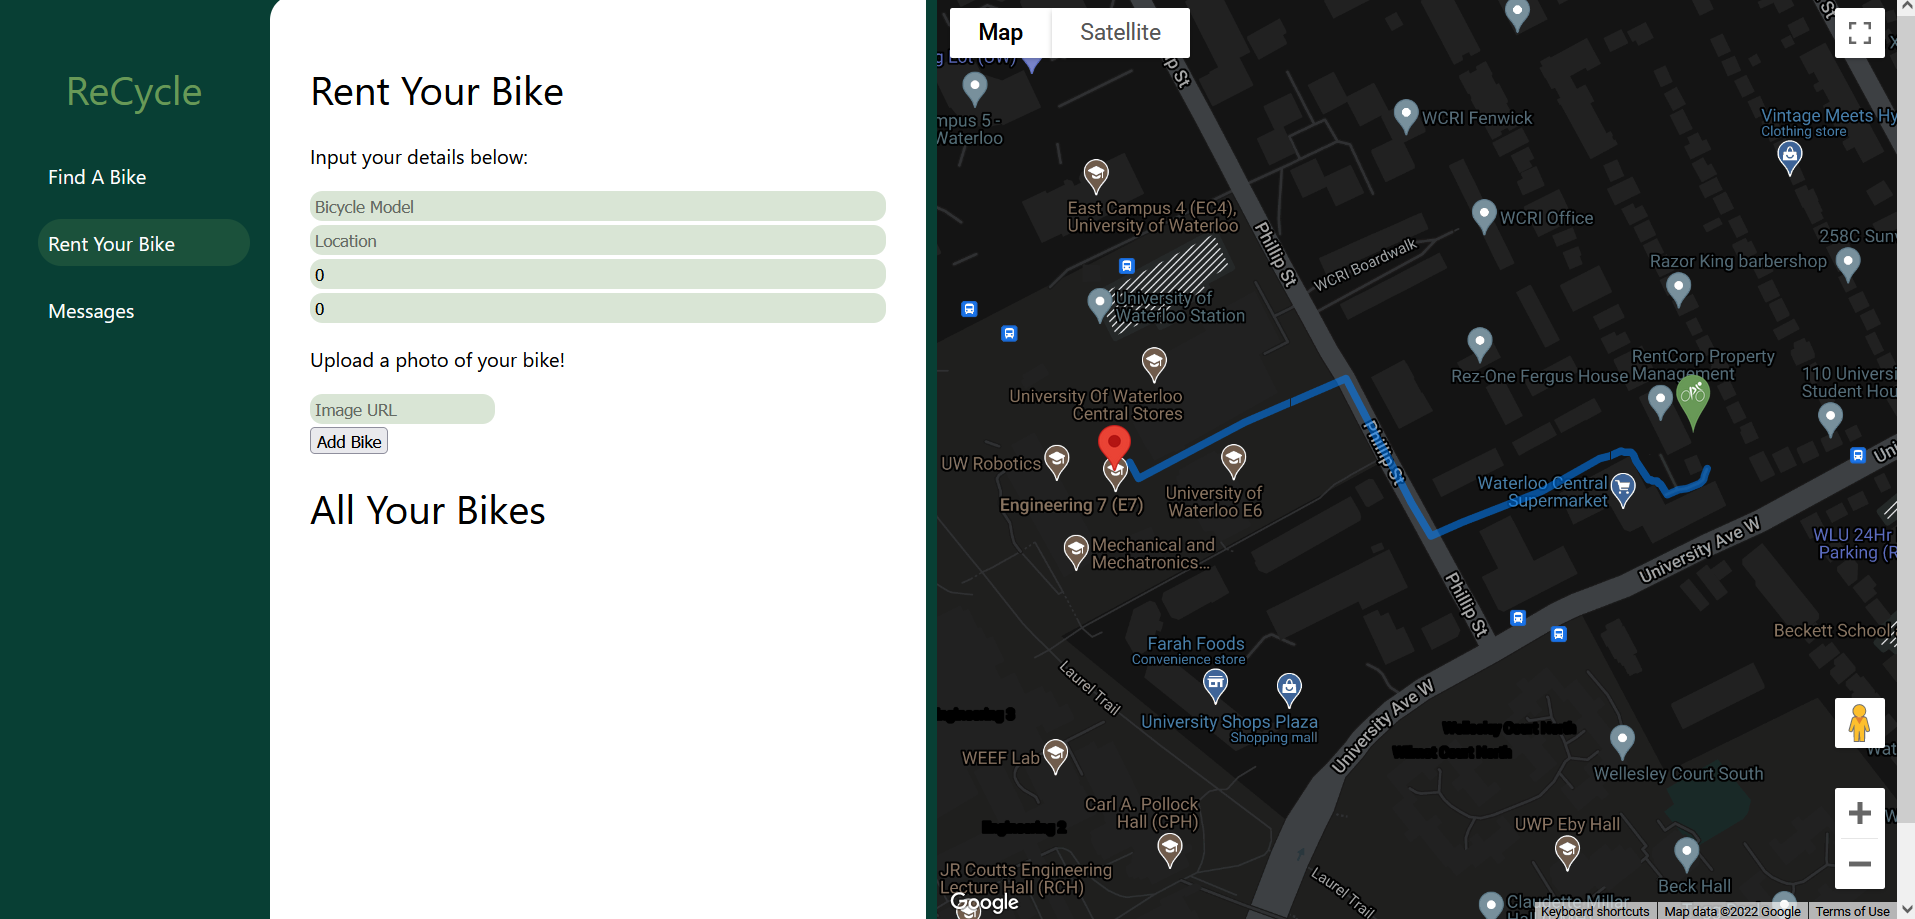Viewport: 1915px width, 919px height.
Task: Click the Add Bike button
Action: 349,441
